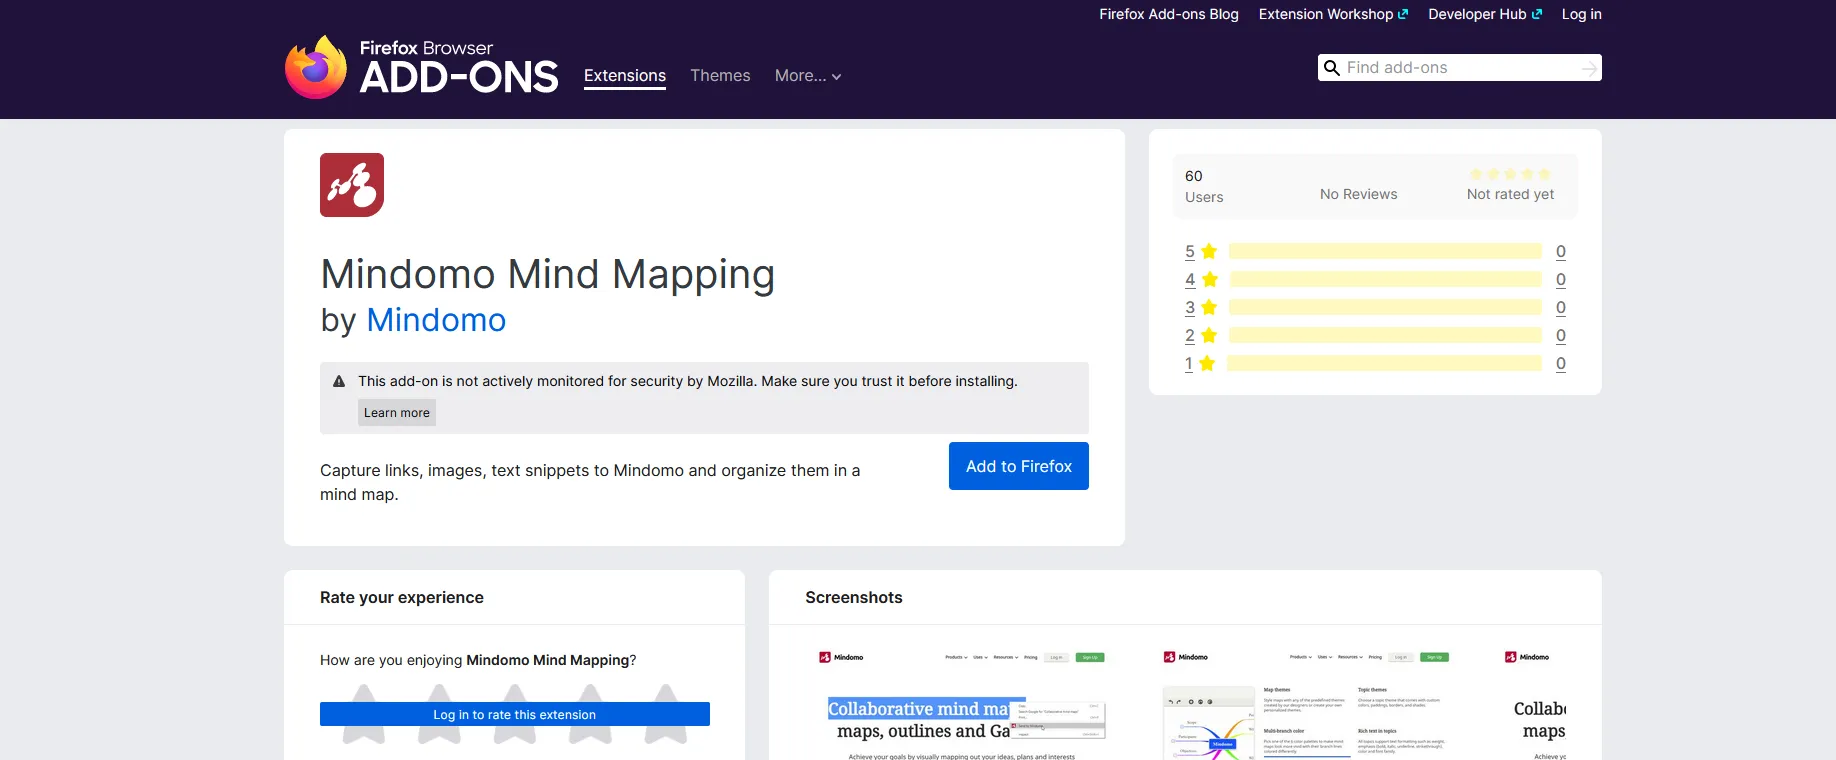Click the 60 Users count
The image size is (1836, 760).
tap(1204, 186)
